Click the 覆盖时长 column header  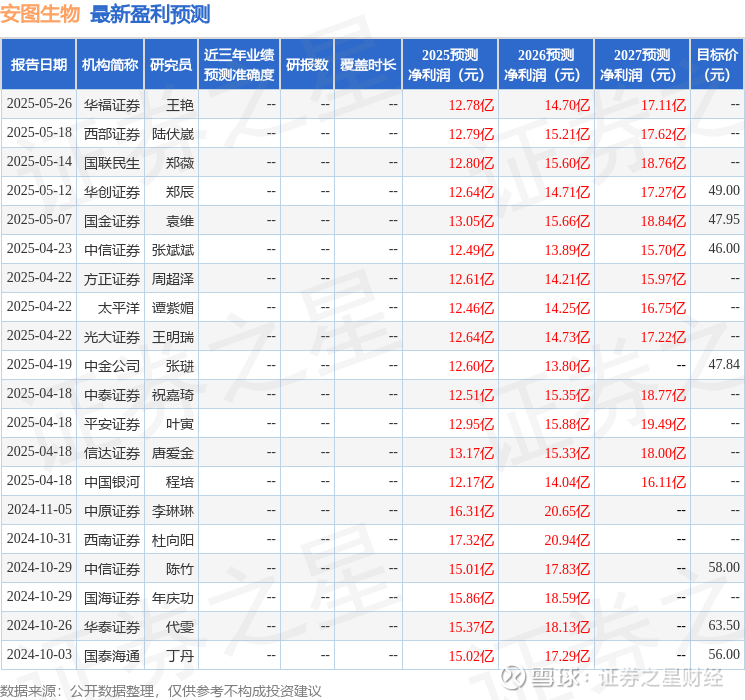(x=368, y=64)
